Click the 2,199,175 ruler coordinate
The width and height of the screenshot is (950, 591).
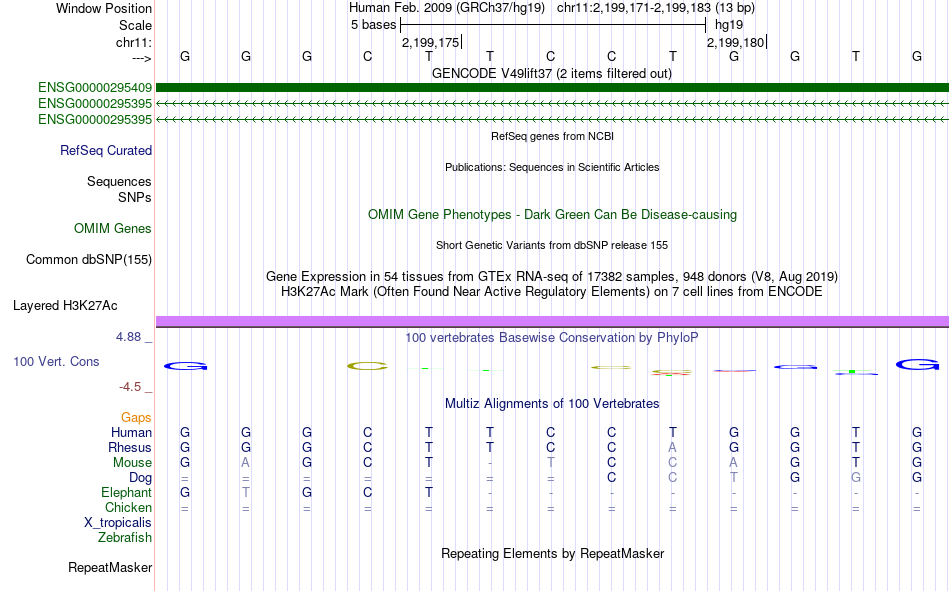point(430,42)
